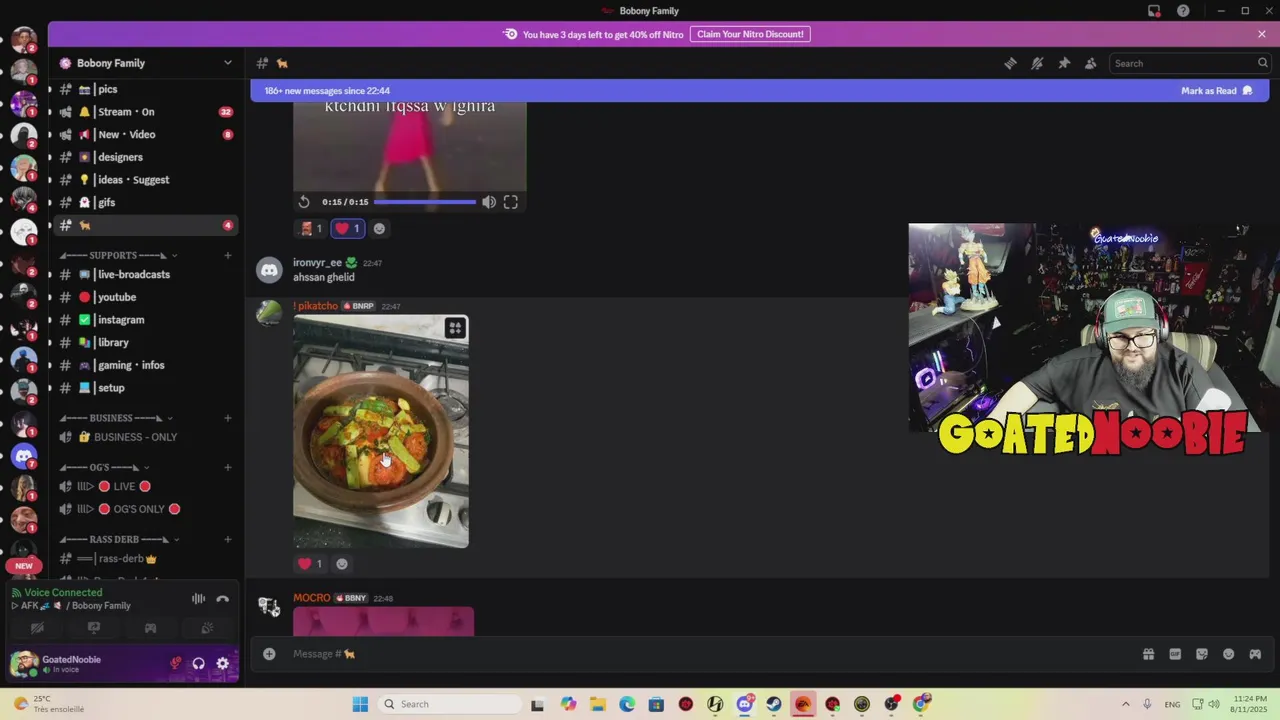Start an activity game controller button

(150, 628)
